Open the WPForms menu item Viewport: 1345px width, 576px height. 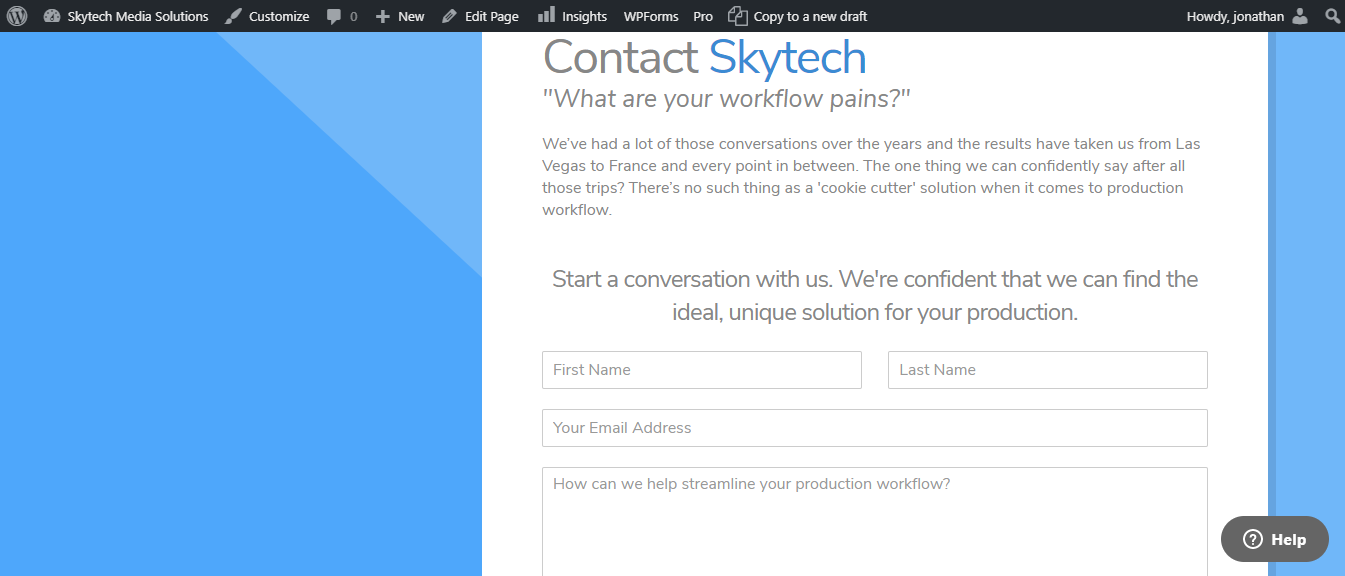click(x=651, y=16)
